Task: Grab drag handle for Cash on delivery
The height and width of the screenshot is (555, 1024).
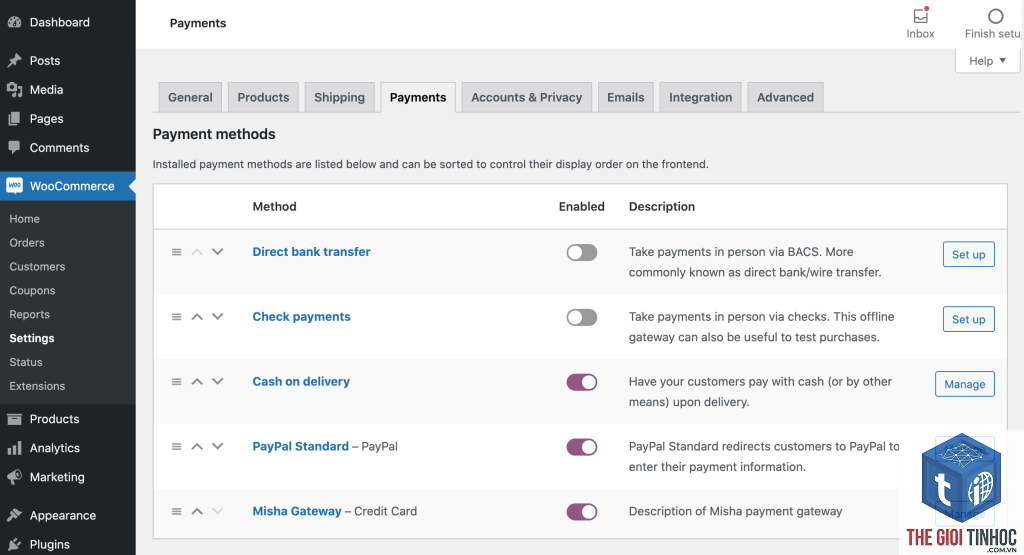Action: click(x=176, y=381)
